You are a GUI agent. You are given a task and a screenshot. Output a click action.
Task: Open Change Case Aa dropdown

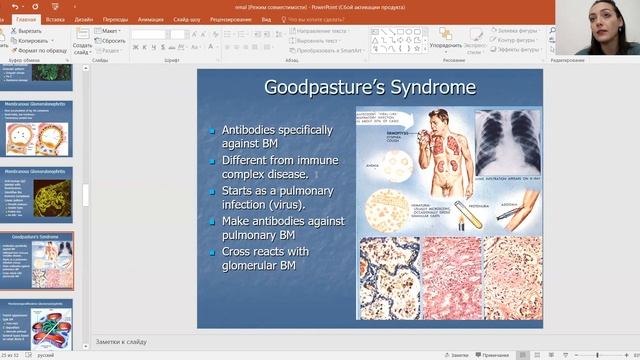click(196, 48)
